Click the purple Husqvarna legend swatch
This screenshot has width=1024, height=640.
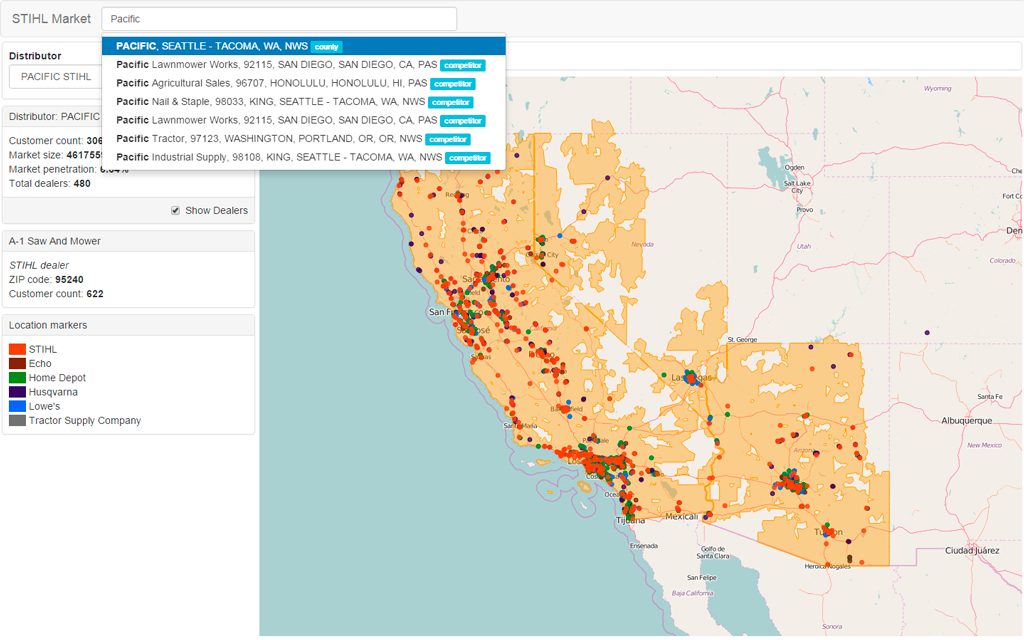pos(17,392)
